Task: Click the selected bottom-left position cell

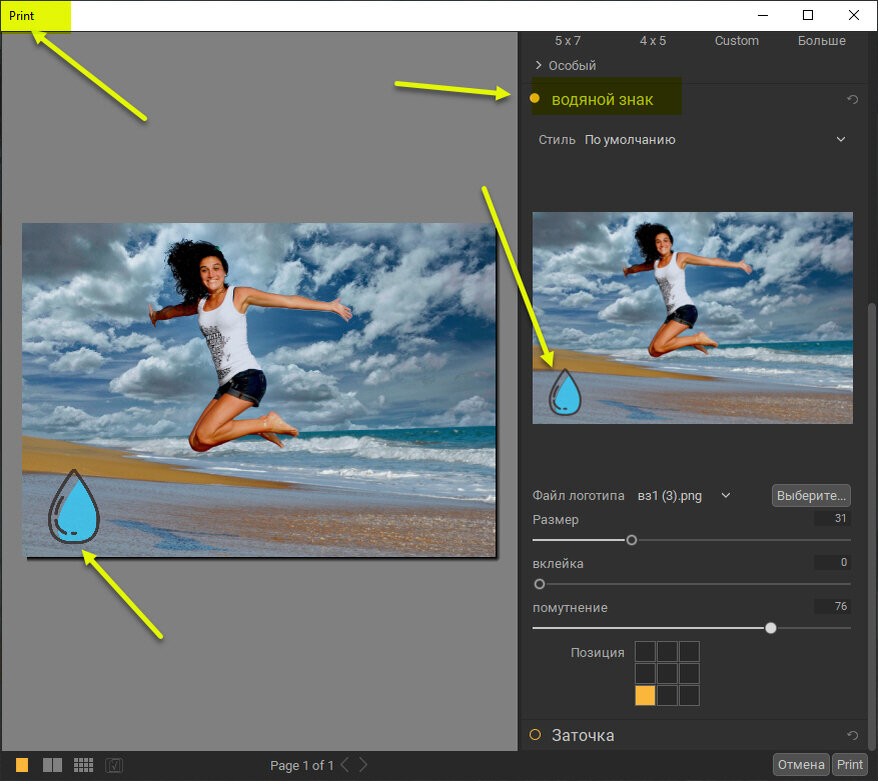Action: (645, 695)
